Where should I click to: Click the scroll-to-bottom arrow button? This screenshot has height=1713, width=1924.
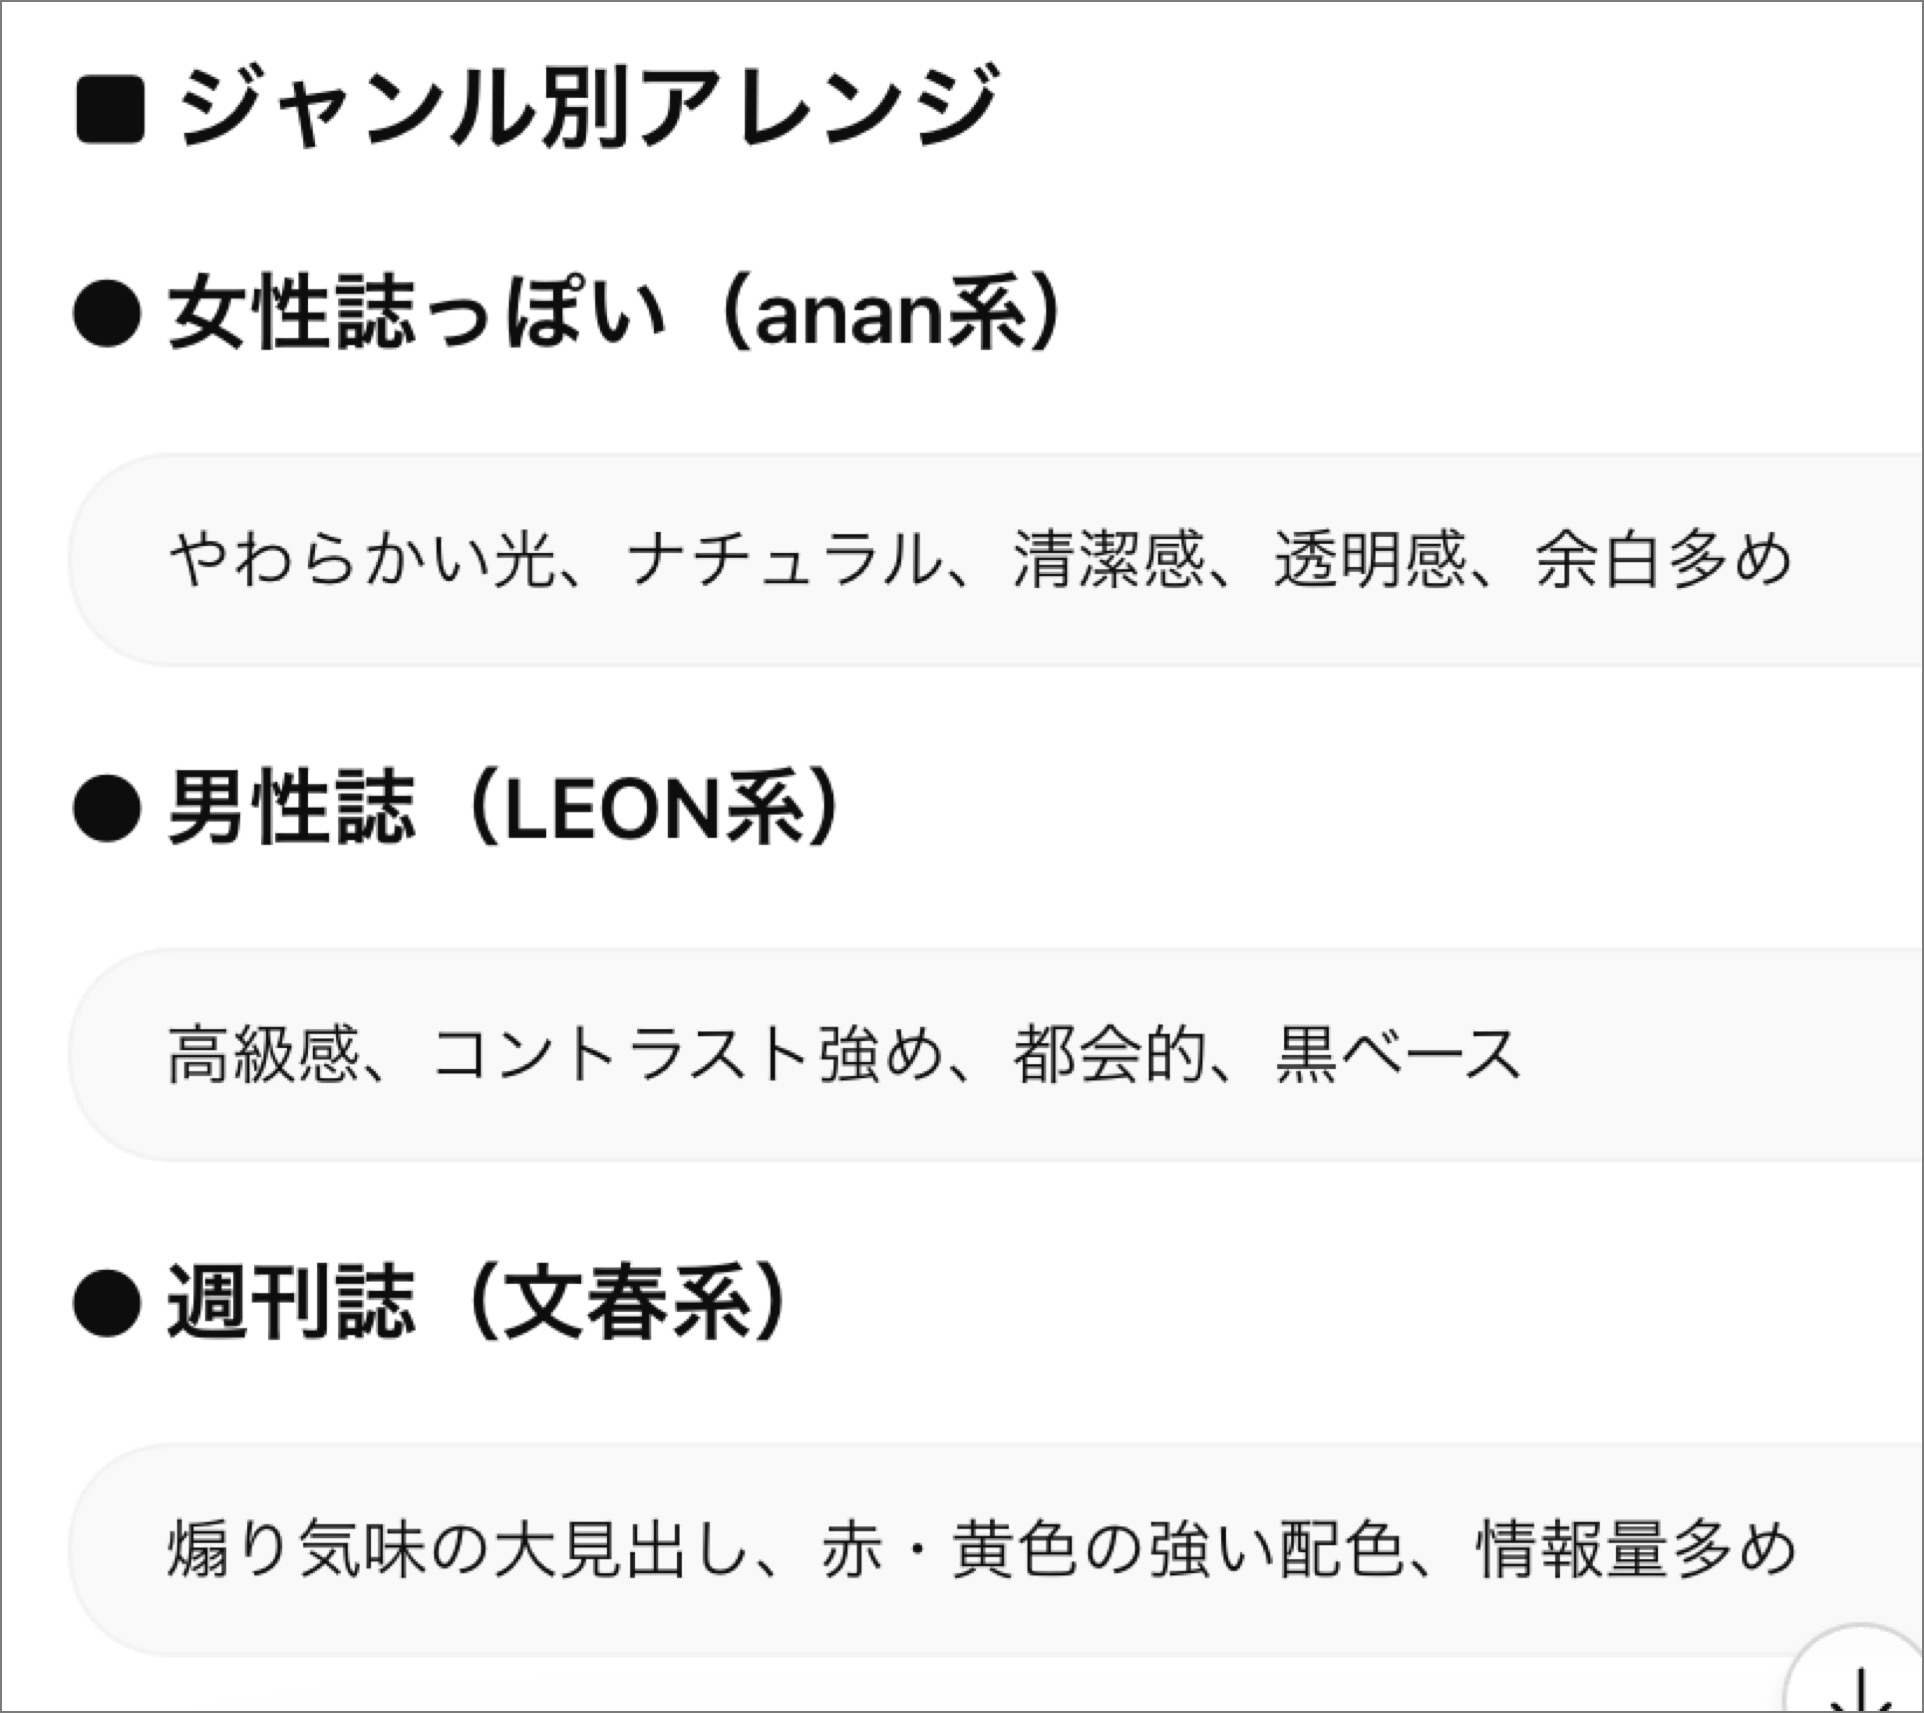pyautogui.click(x=1862, y=1682)
